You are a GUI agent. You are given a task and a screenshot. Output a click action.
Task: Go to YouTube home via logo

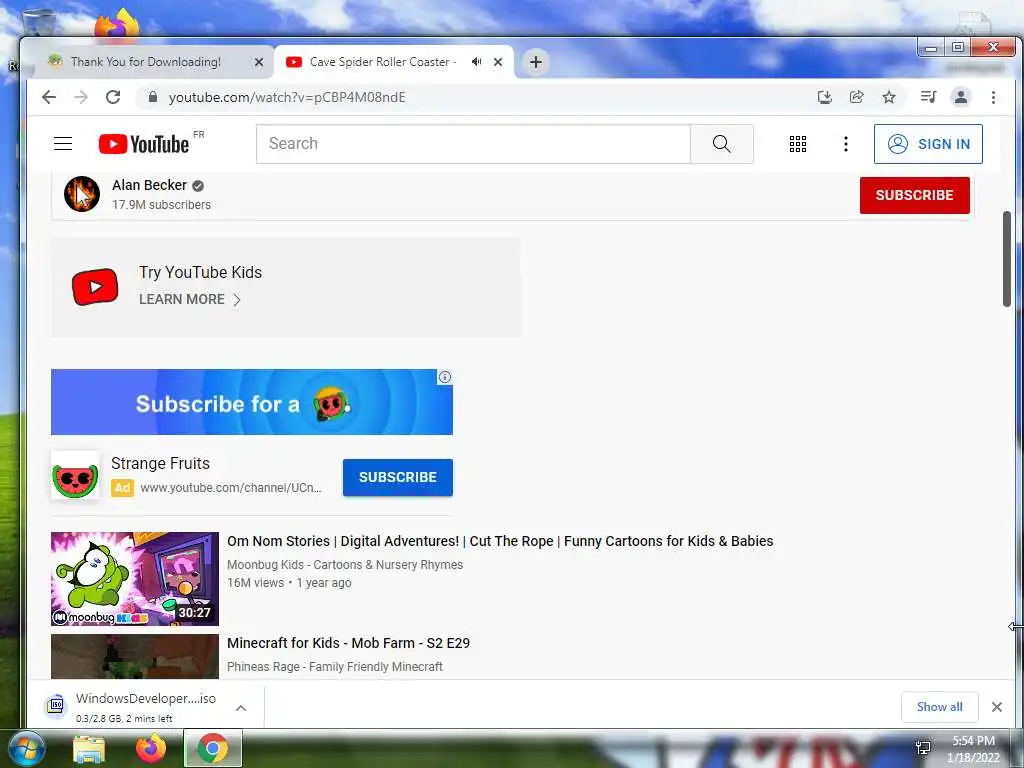pyautogui.click(x=144, y=144)
